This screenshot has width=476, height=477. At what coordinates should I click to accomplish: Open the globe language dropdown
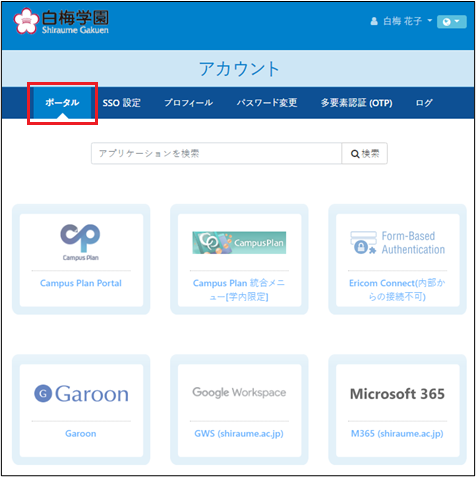click(x=452, y=22)
